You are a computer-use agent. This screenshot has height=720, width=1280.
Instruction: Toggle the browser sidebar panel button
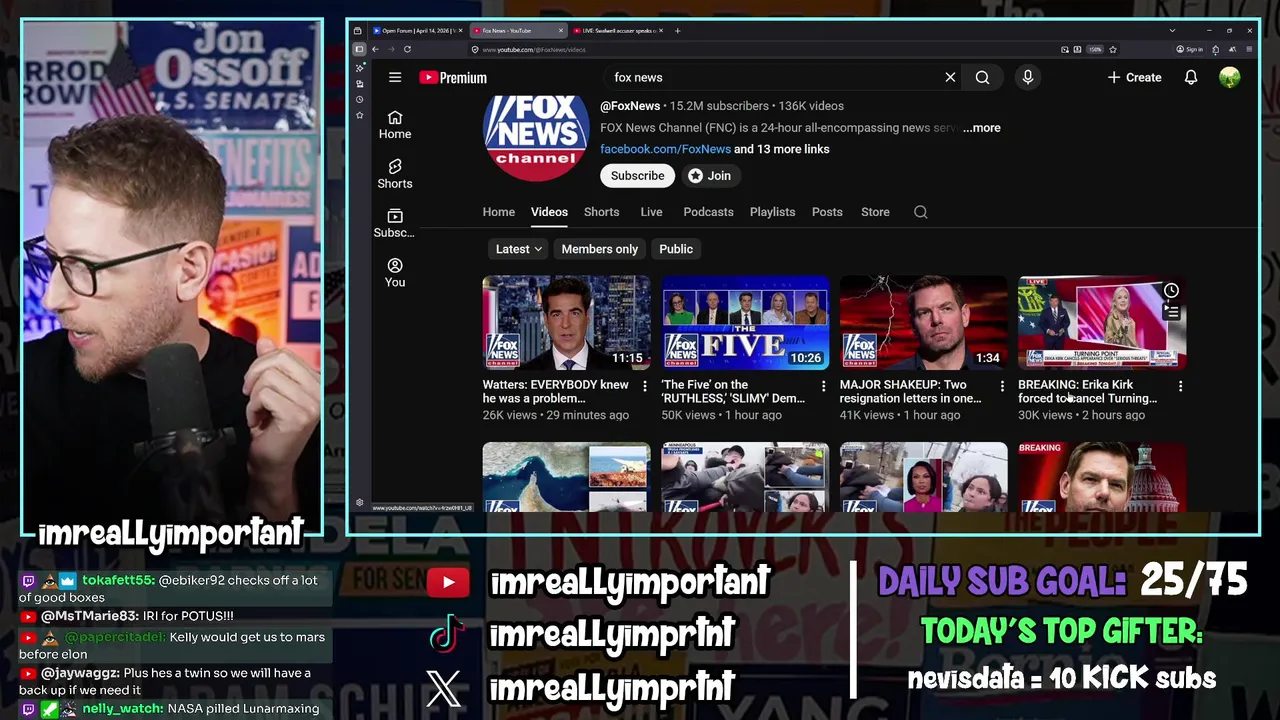click(359, 49)
